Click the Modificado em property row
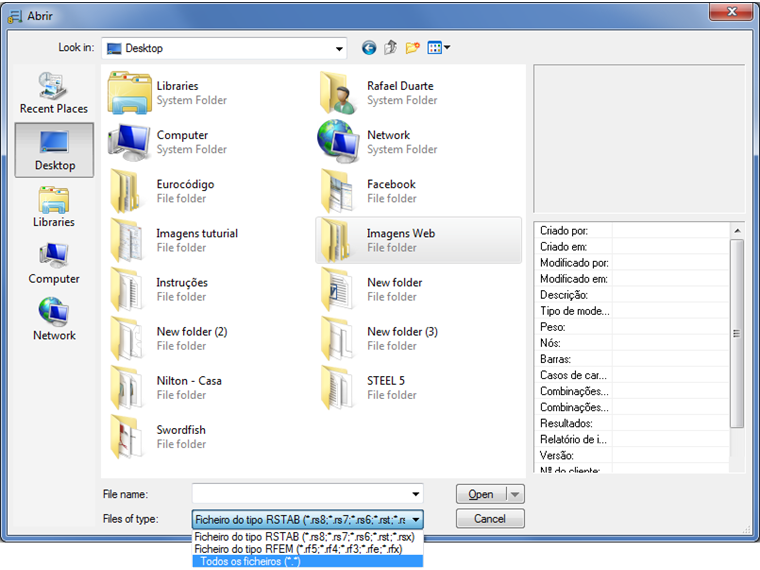760x570 pixels. 633,279
